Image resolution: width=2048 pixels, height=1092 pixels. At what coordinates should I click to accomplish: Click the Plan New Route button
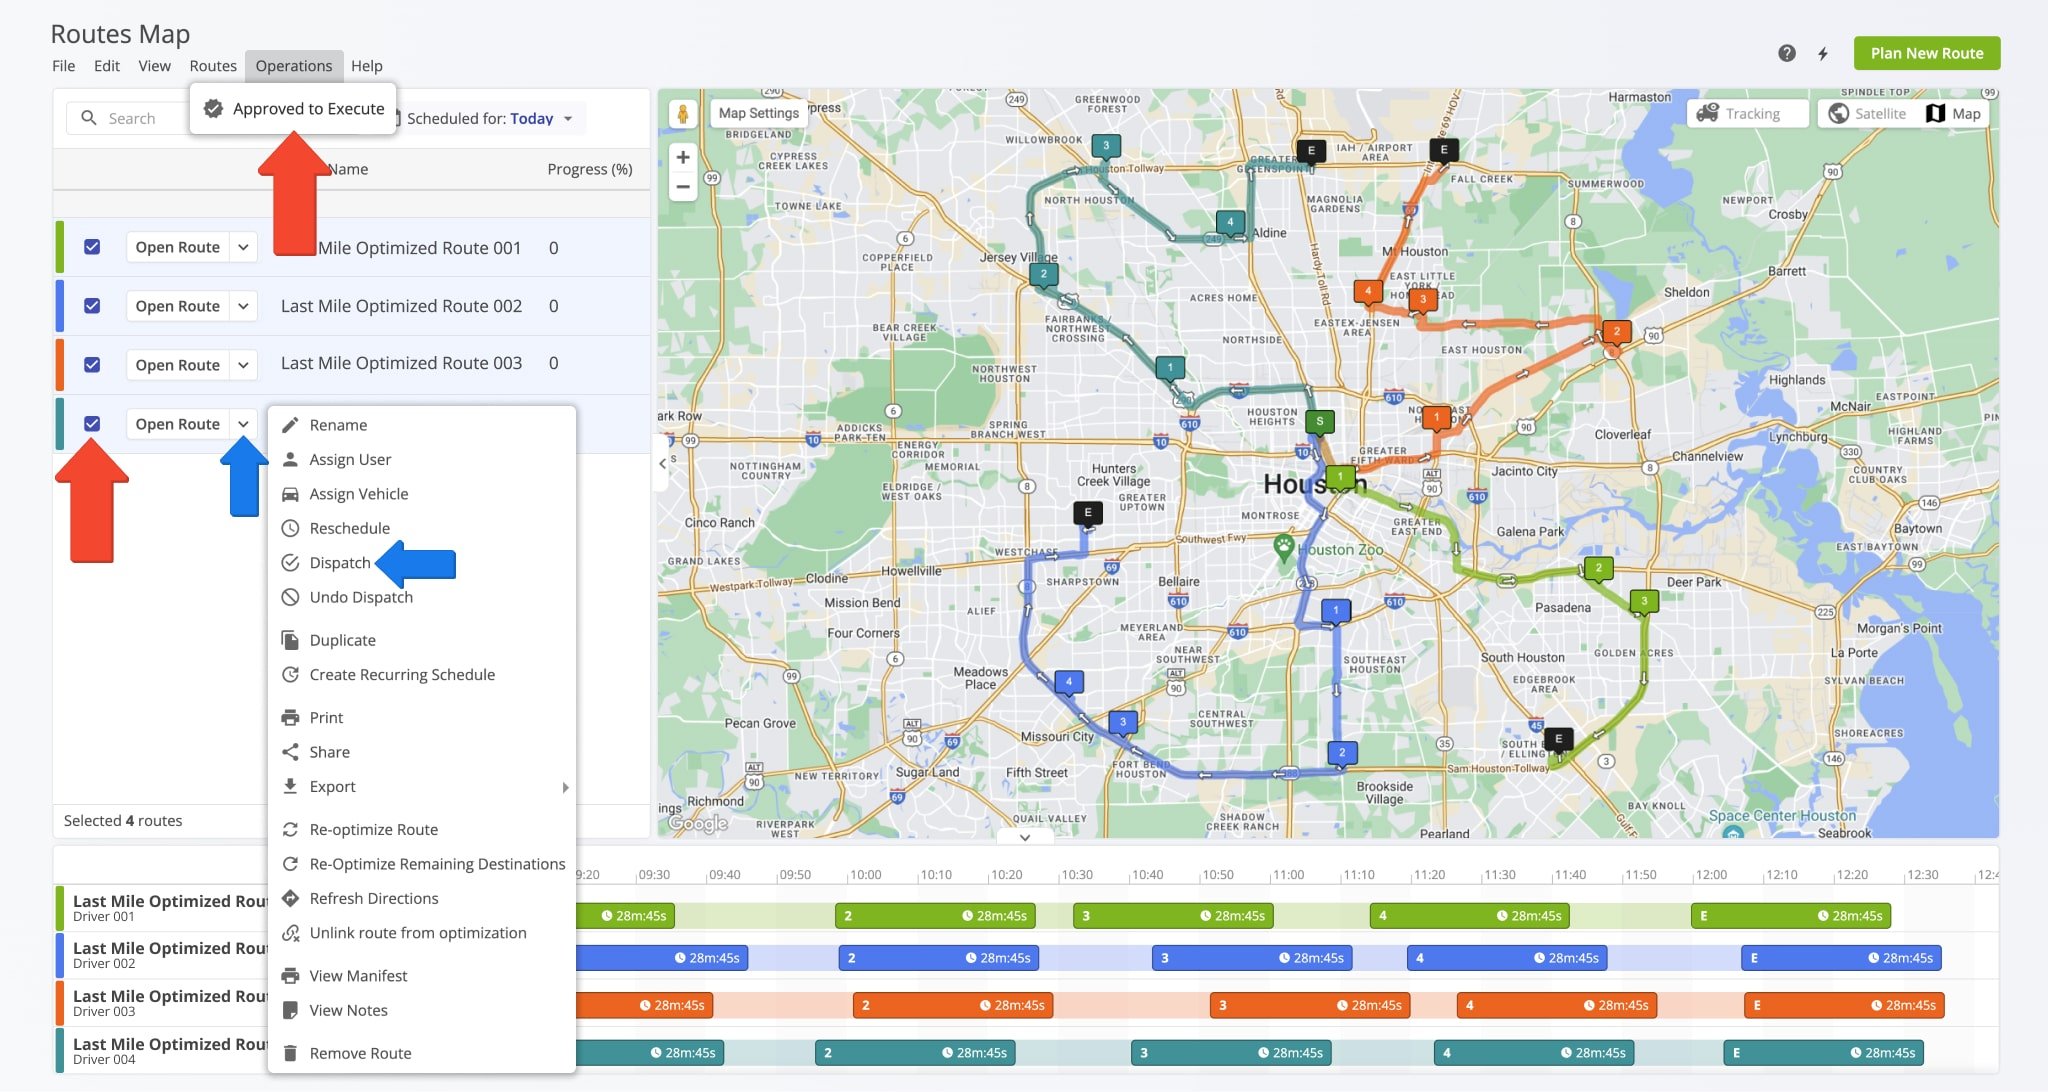1926,53
